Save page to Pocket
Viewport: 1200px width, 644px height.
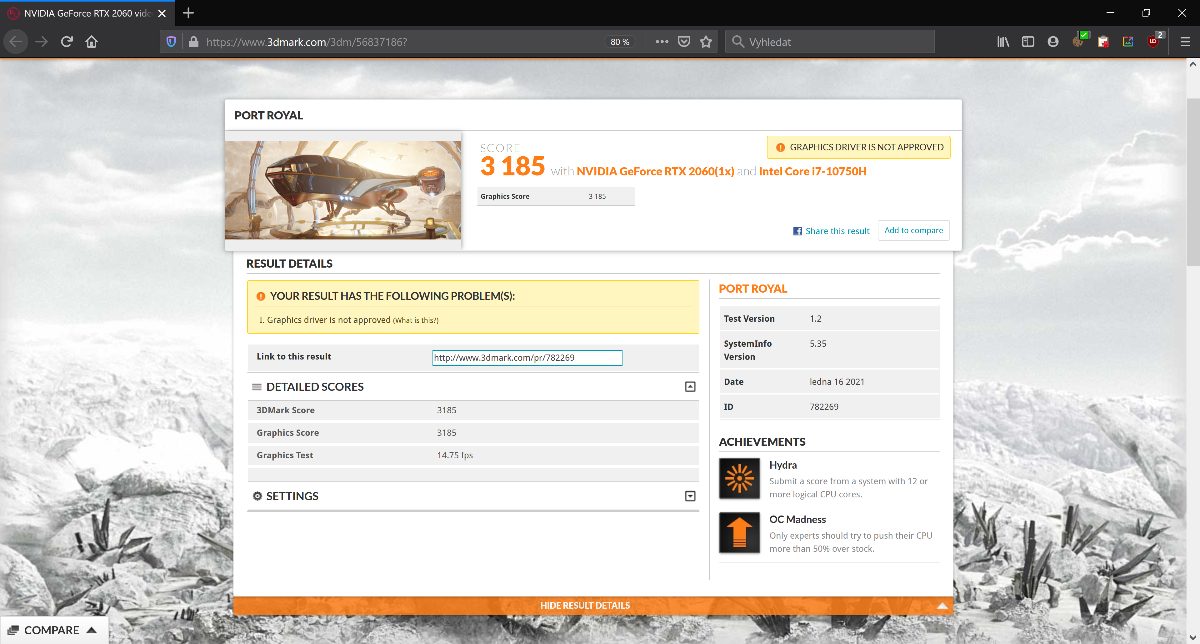684,42
